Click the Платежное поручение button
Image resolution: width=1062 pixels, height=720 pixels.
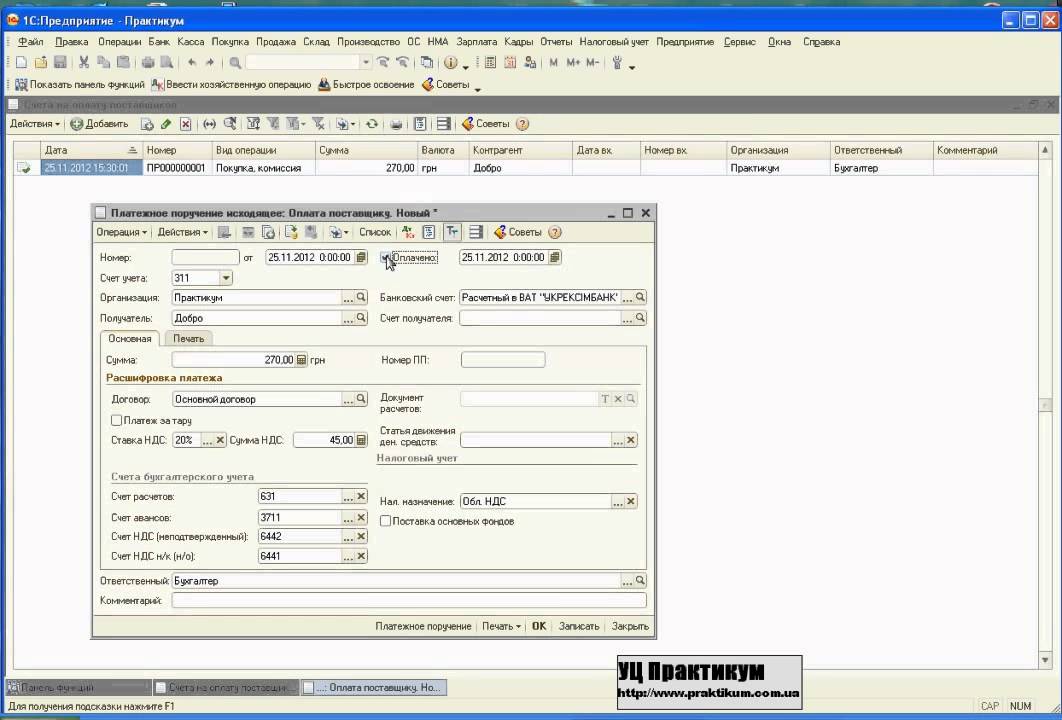(423, 627)
